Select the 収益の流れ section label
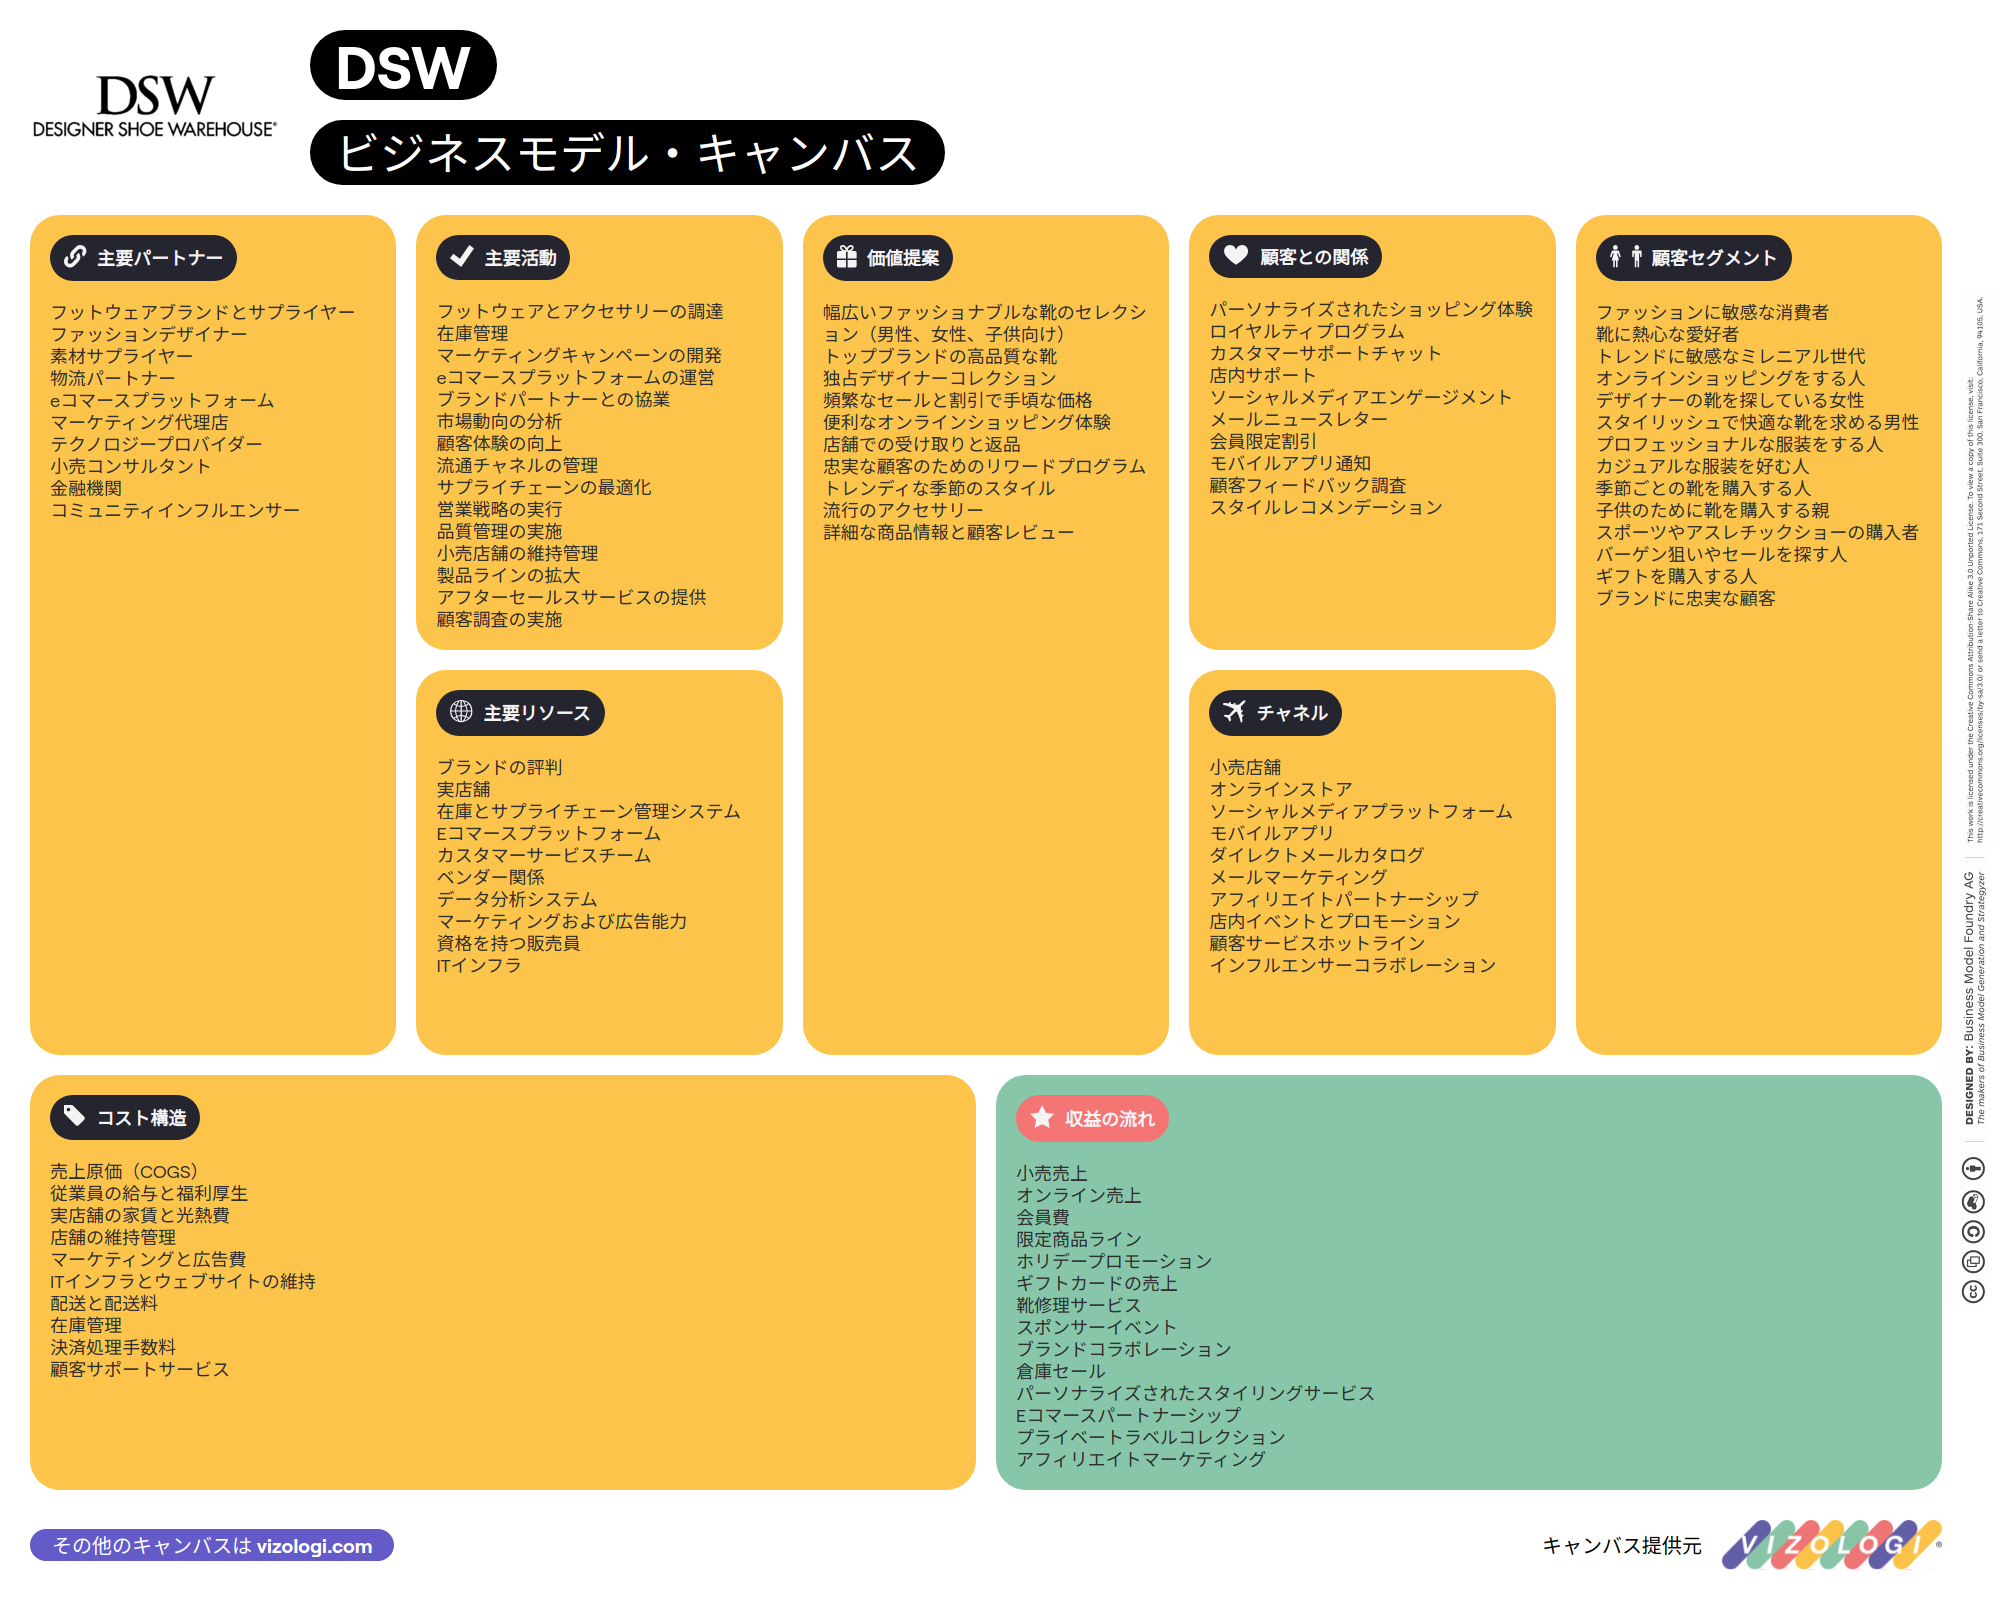The image size is (2000, 1600). (x=1092, y=1118)
